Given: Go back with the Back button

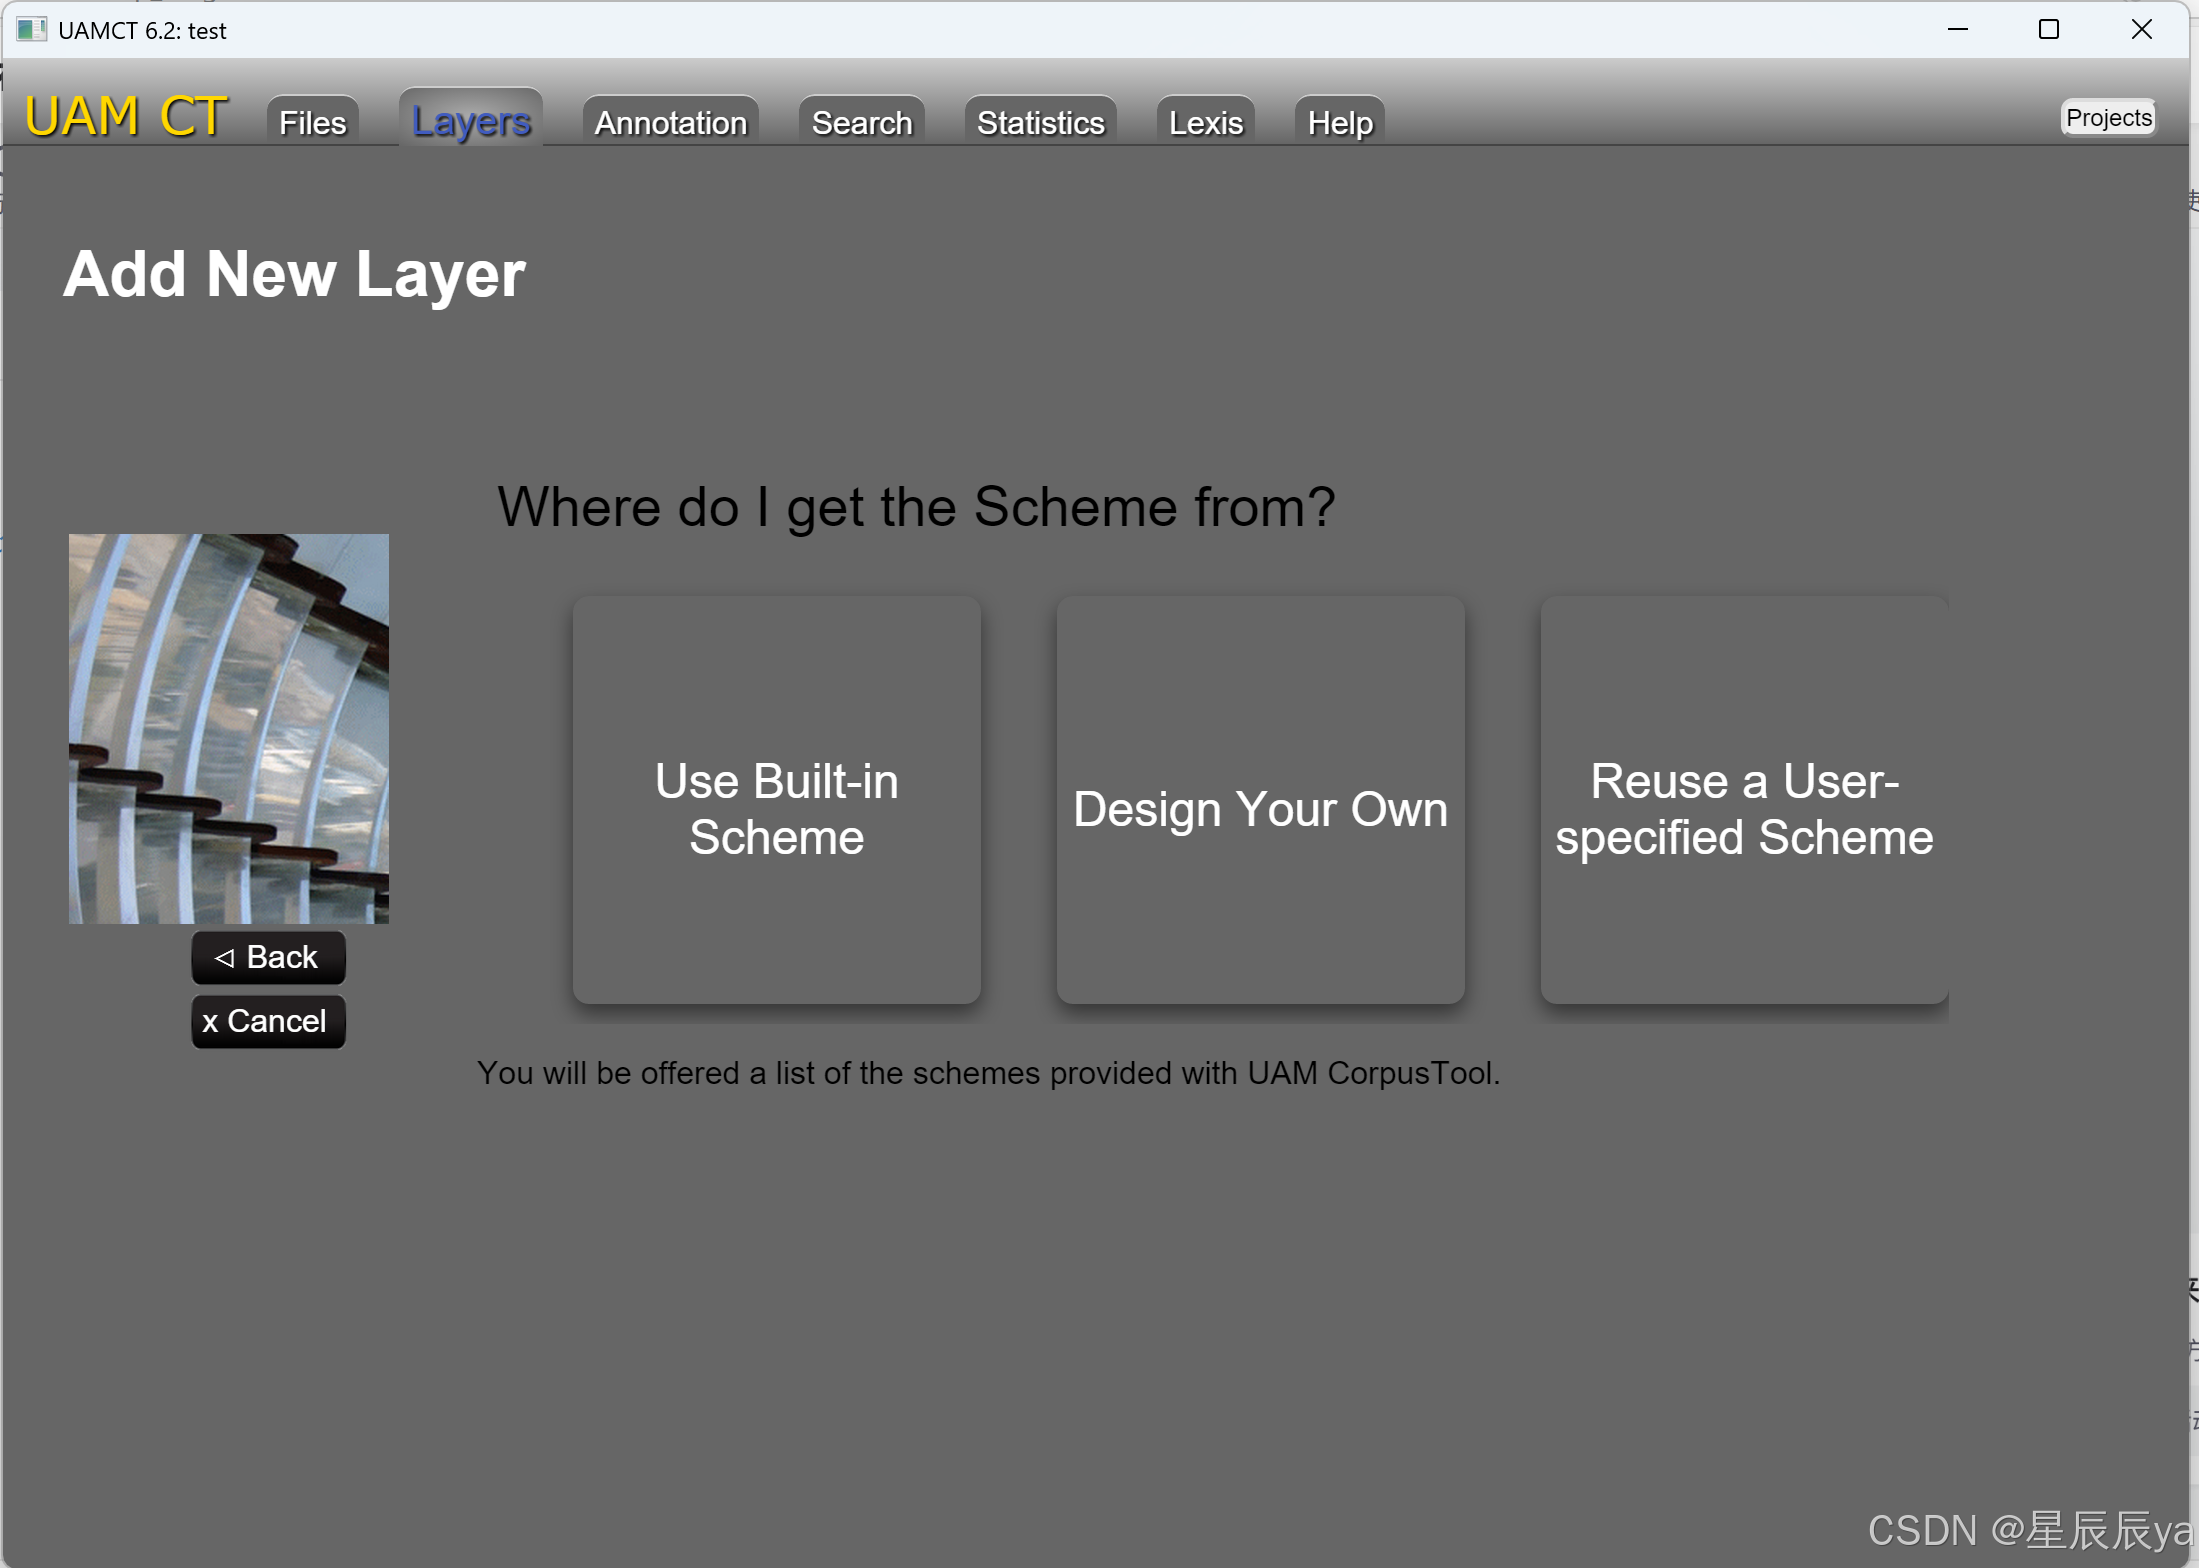Looking at the screenshot, I should [x=268, y=957].
